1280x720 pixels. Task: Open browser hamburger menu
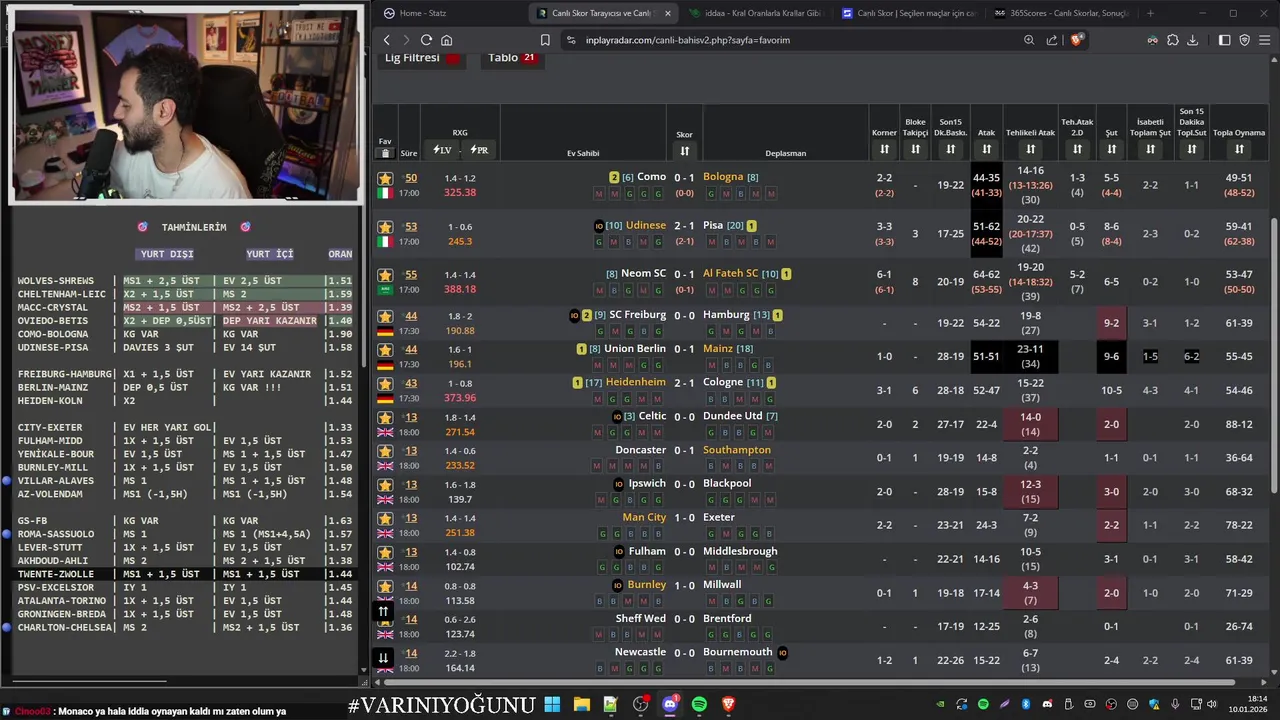point(1264,40)
